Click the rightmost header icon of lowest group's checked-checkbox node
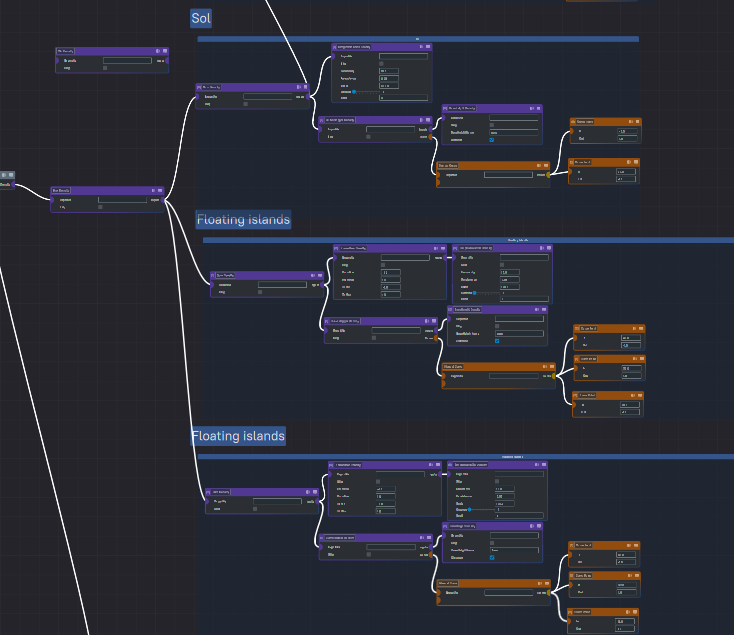Screen dimensions: 734x635 click(539, 526)
